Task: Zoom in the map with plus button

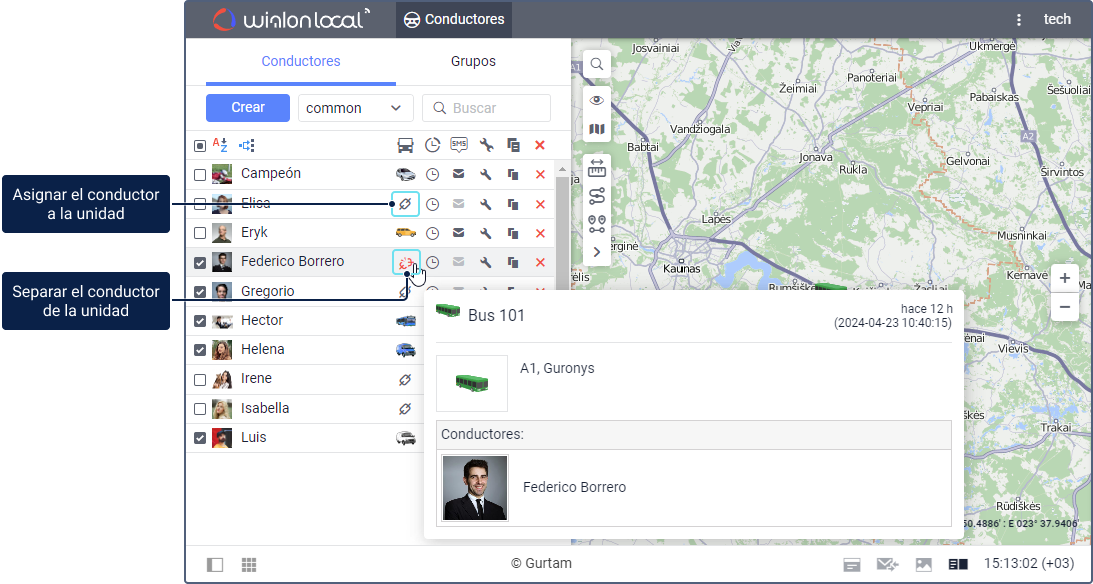Action: tap(1065, 279)
